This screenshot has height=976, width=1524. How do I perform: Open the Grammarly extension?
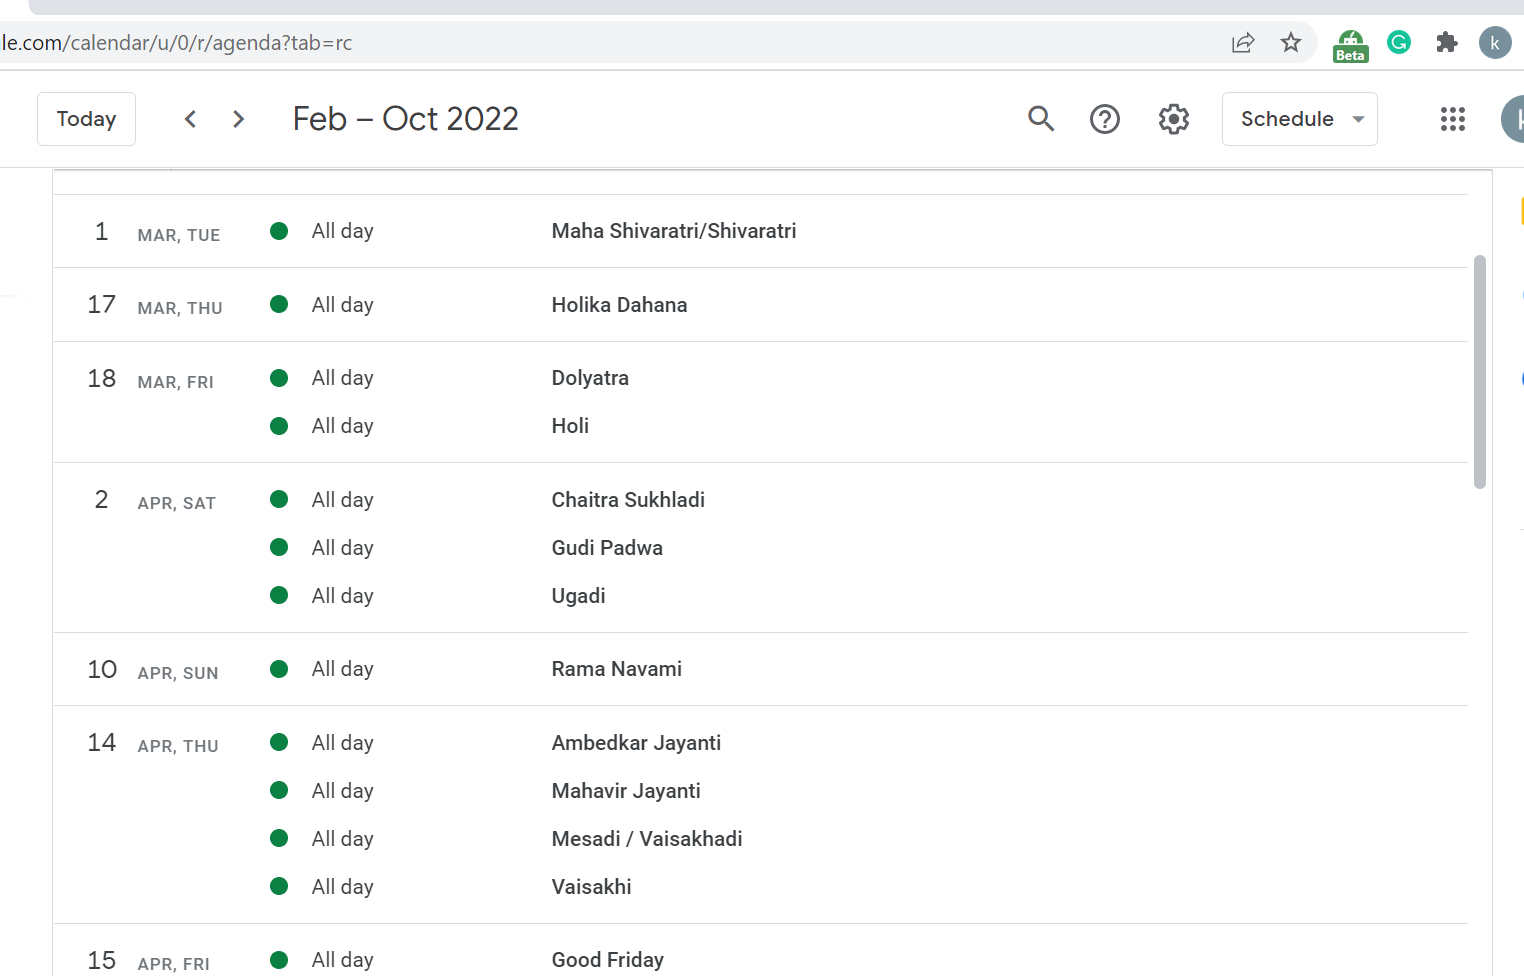[x=1398, y=42]
